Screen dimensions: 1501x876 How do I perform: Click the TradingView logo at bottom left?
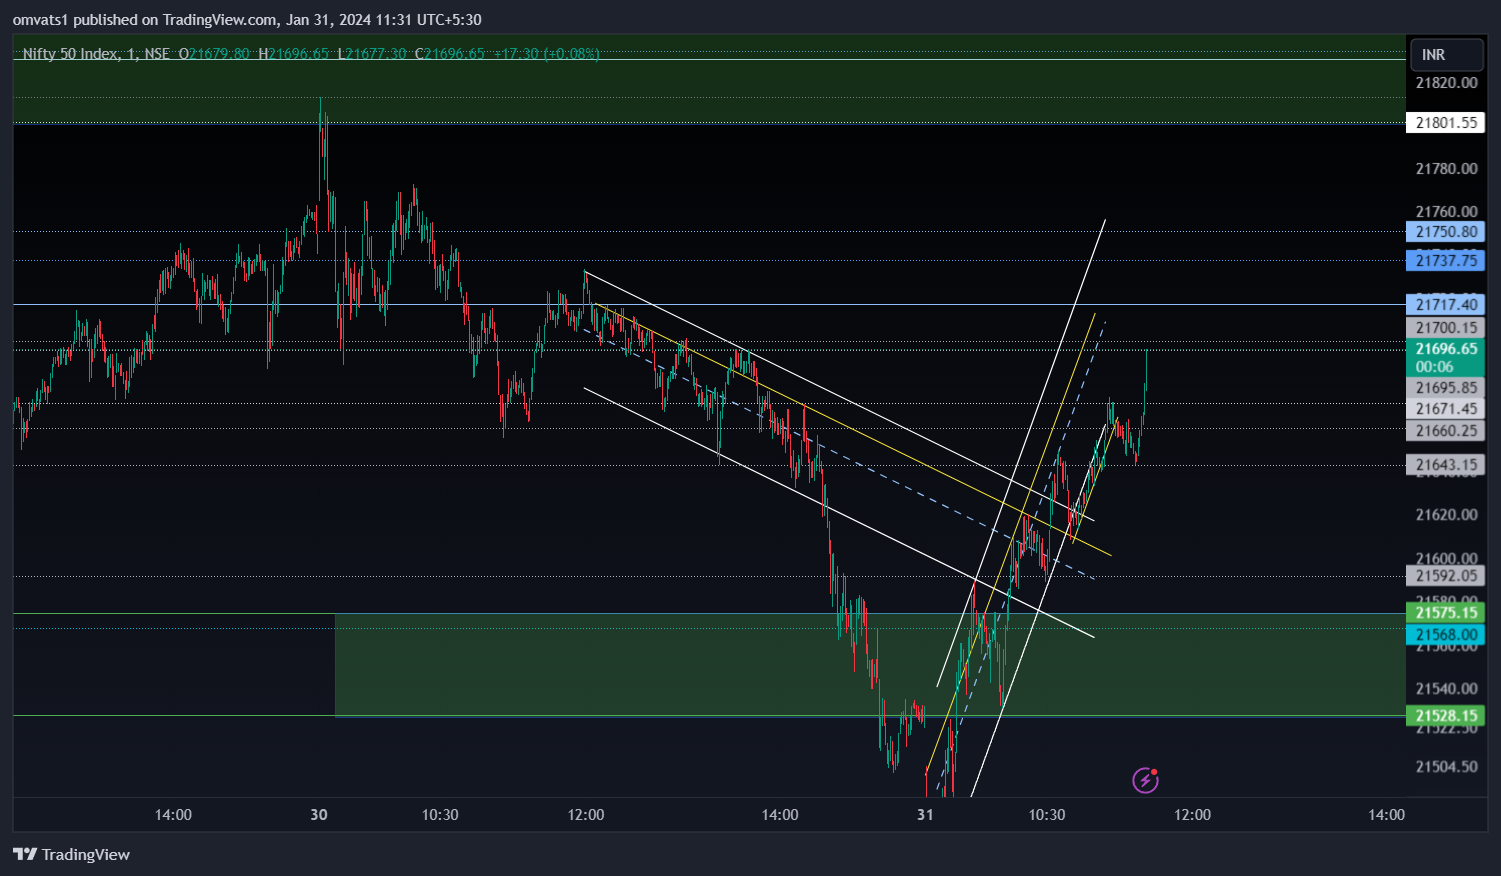(71, 854)
